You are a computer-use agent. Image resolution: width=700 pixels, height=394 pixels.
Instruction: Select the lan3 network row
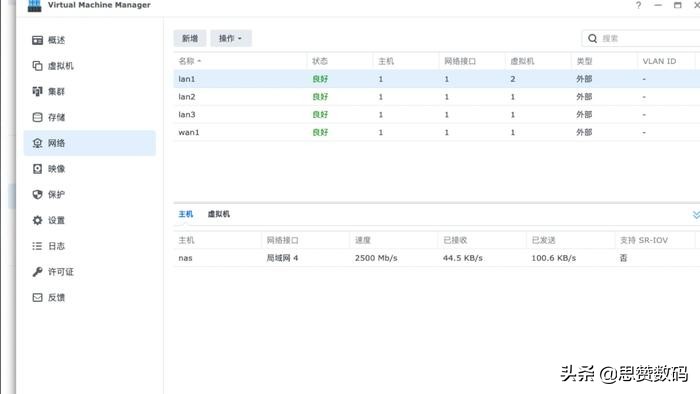pyautogui.click(x=437, y=115)
